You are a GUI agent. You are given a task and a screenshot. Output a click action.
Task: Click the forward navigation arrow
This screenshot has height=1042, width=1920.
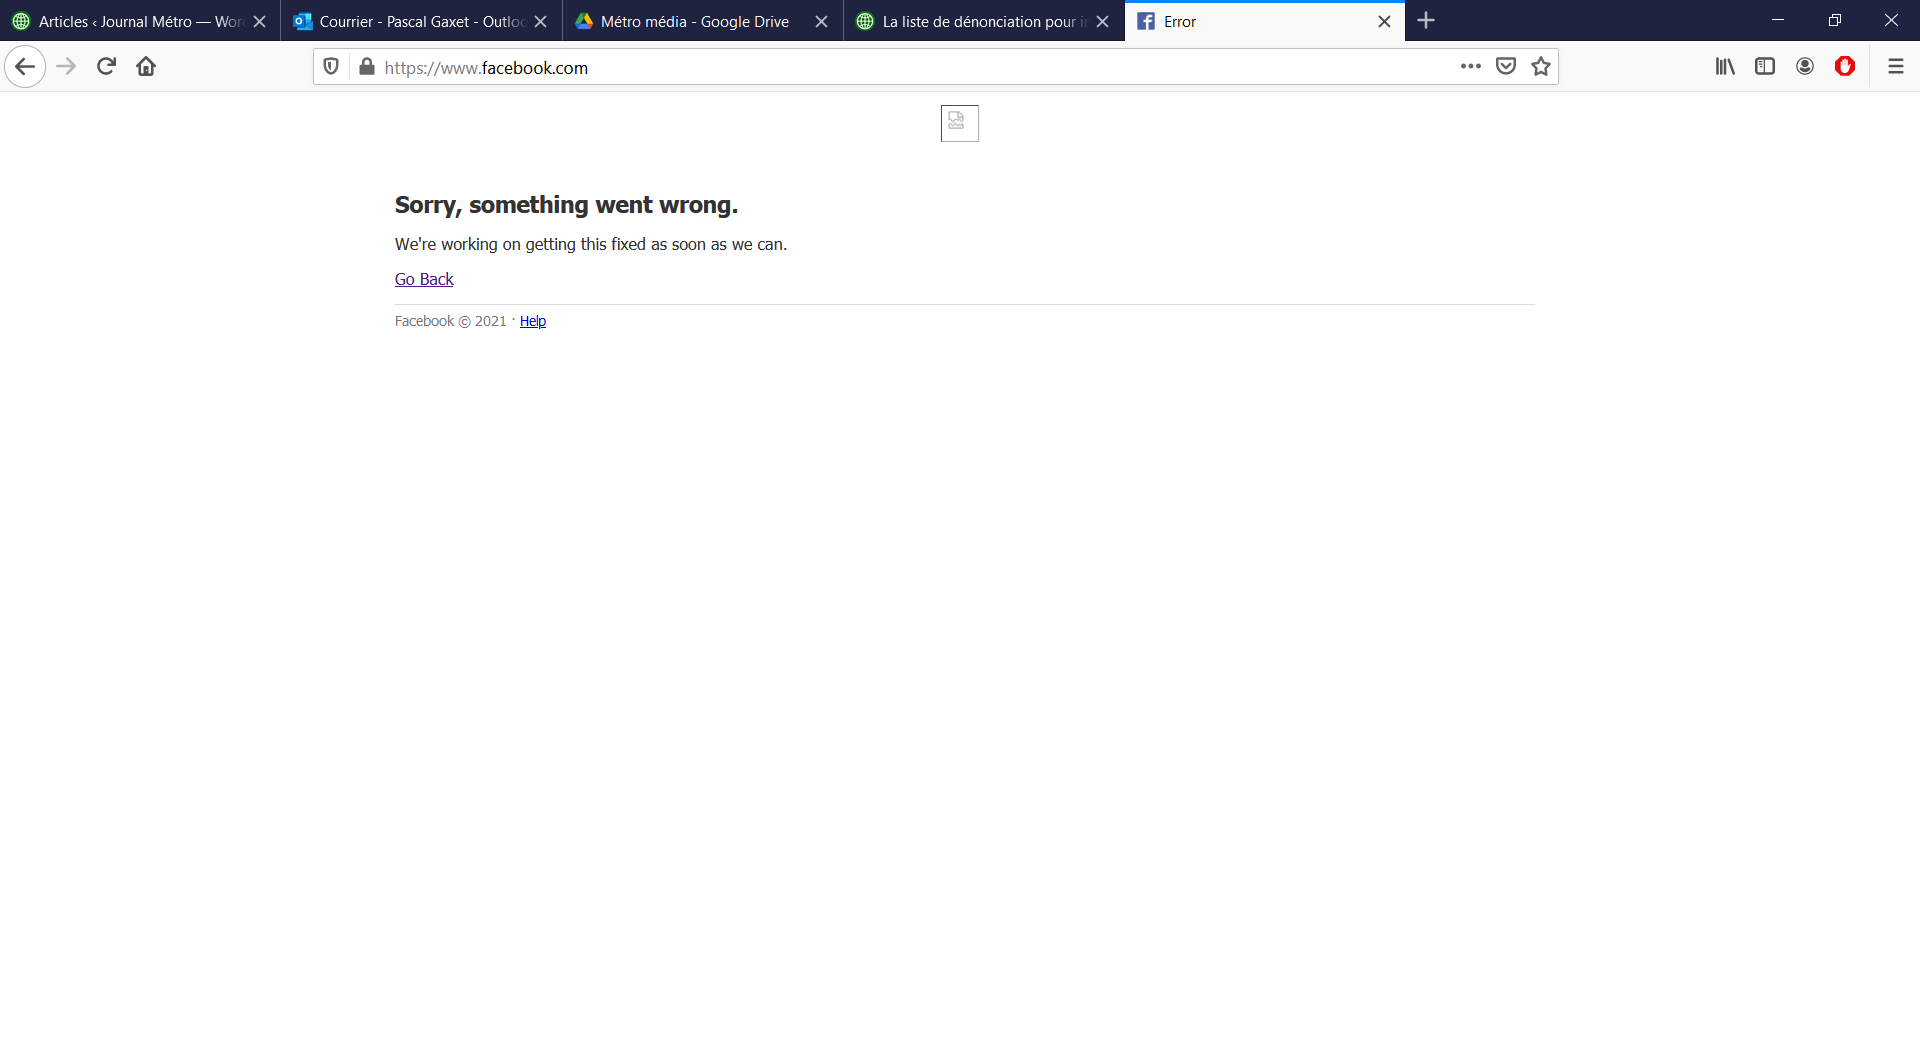point(66,67)
